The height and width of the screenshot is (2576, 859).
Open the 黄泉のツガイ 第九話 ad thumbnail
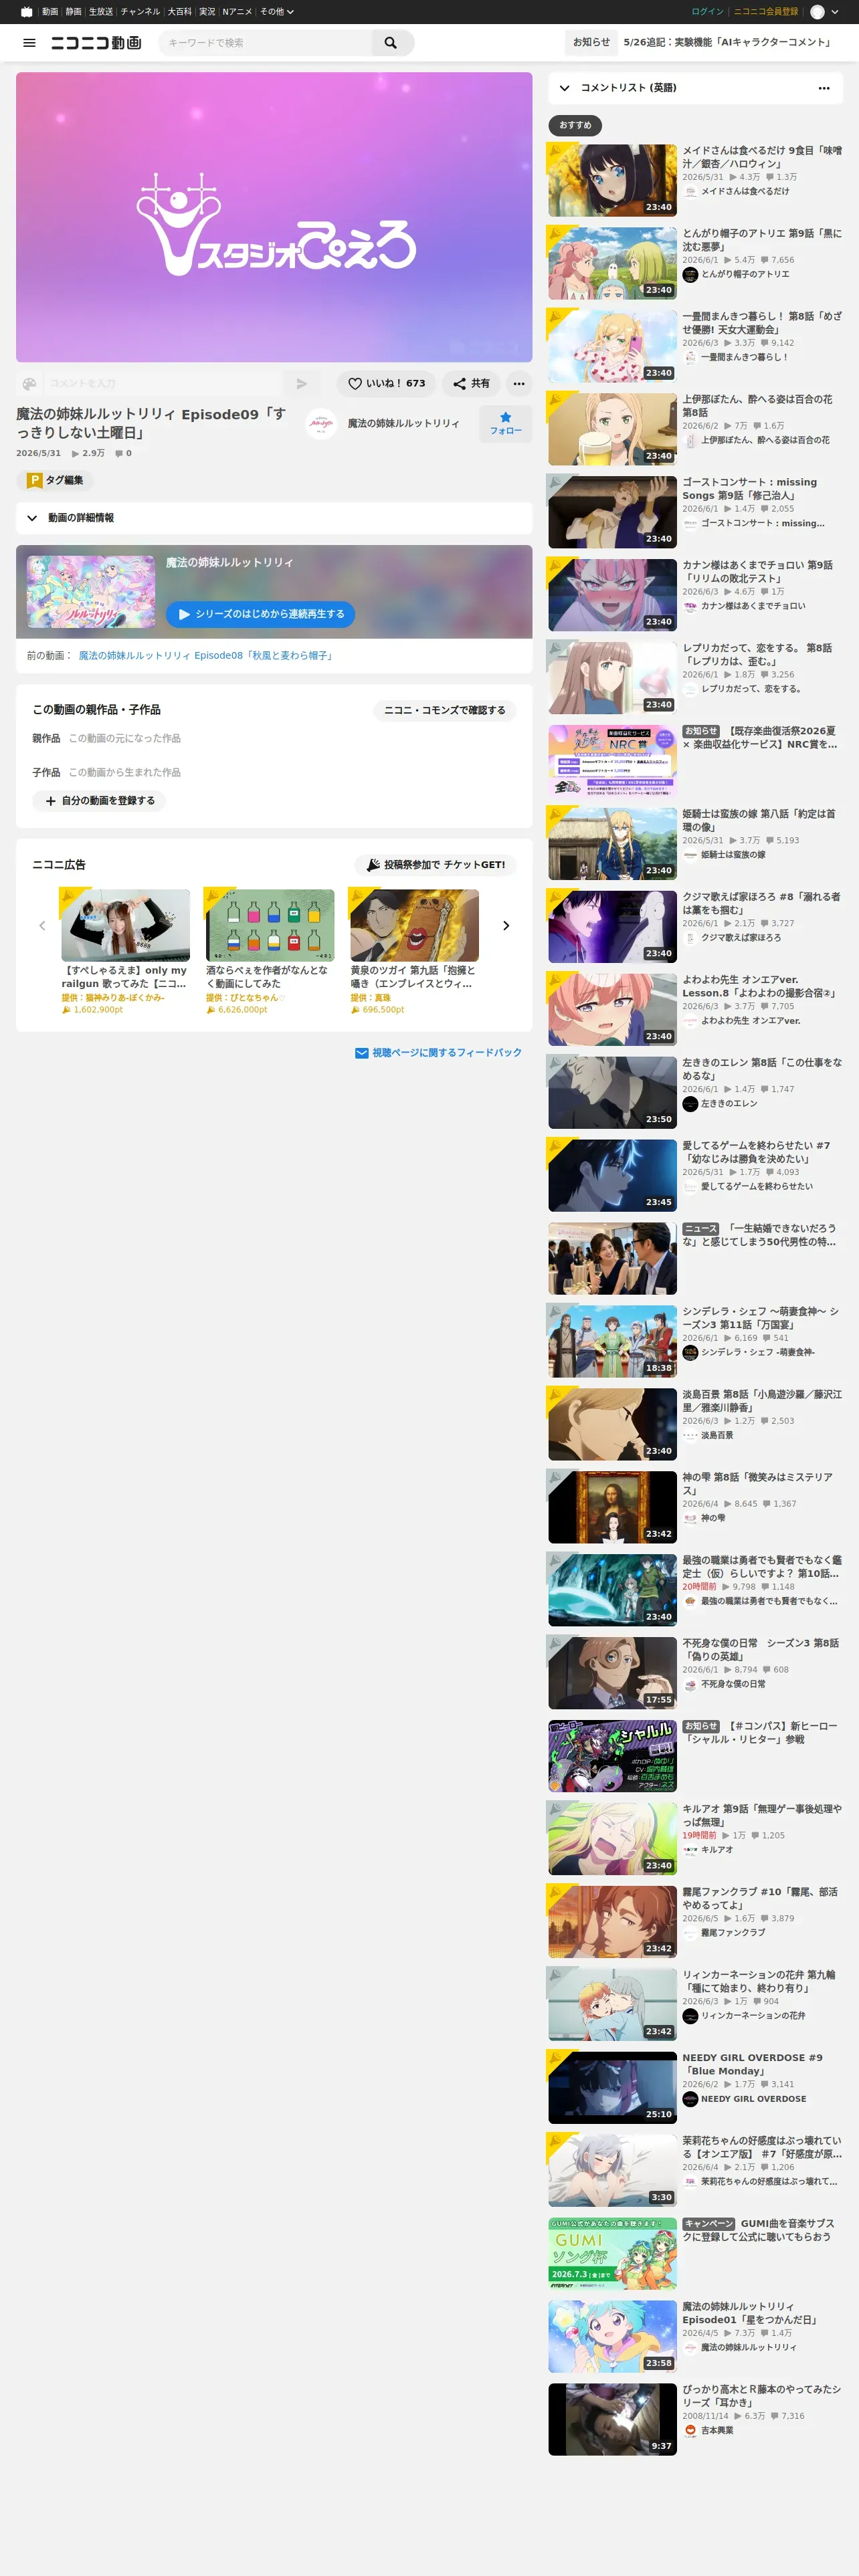pyautogui.click(x=414, y=925)
